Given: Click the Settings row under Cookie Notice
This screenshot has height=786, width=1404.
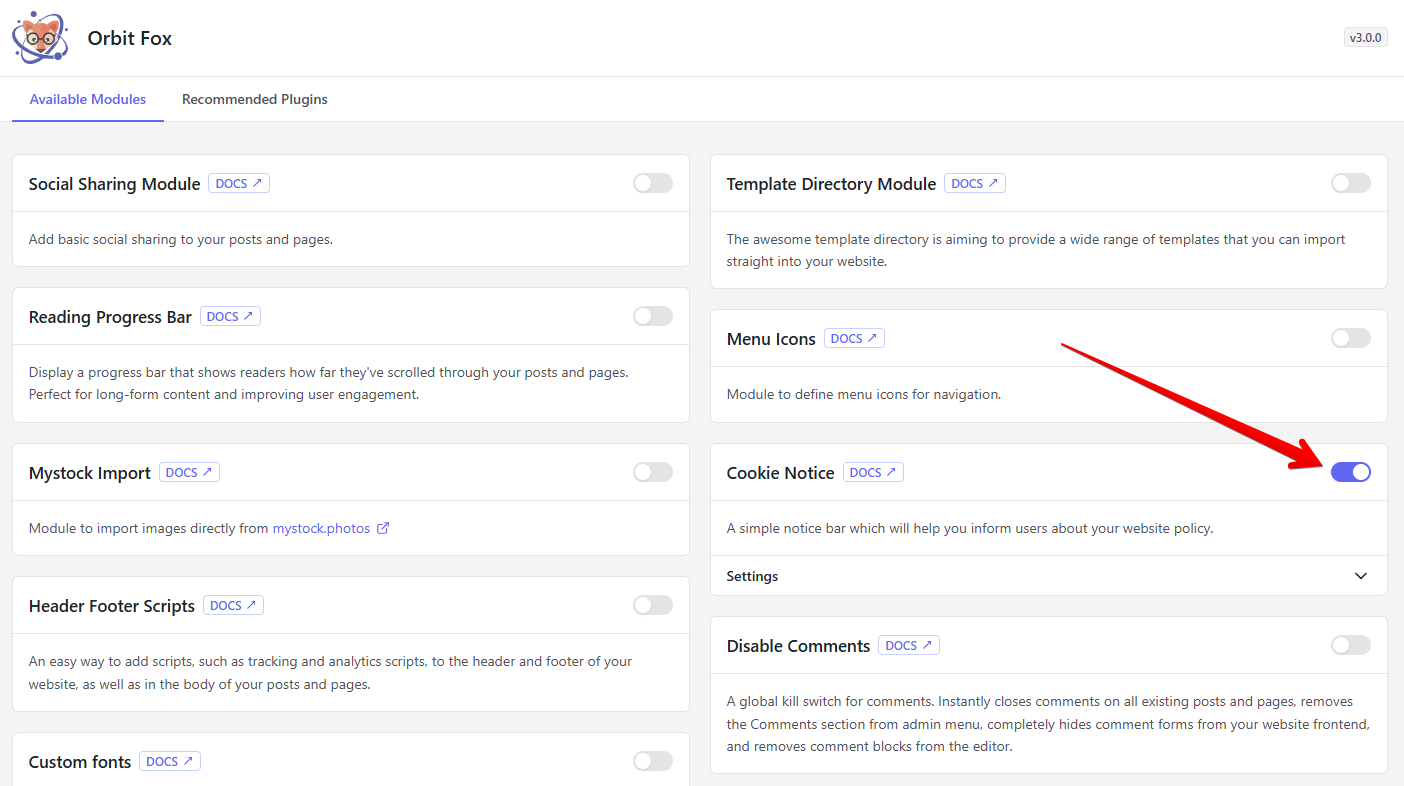Looking at the screenshot, I should click(x=752, y=576).
